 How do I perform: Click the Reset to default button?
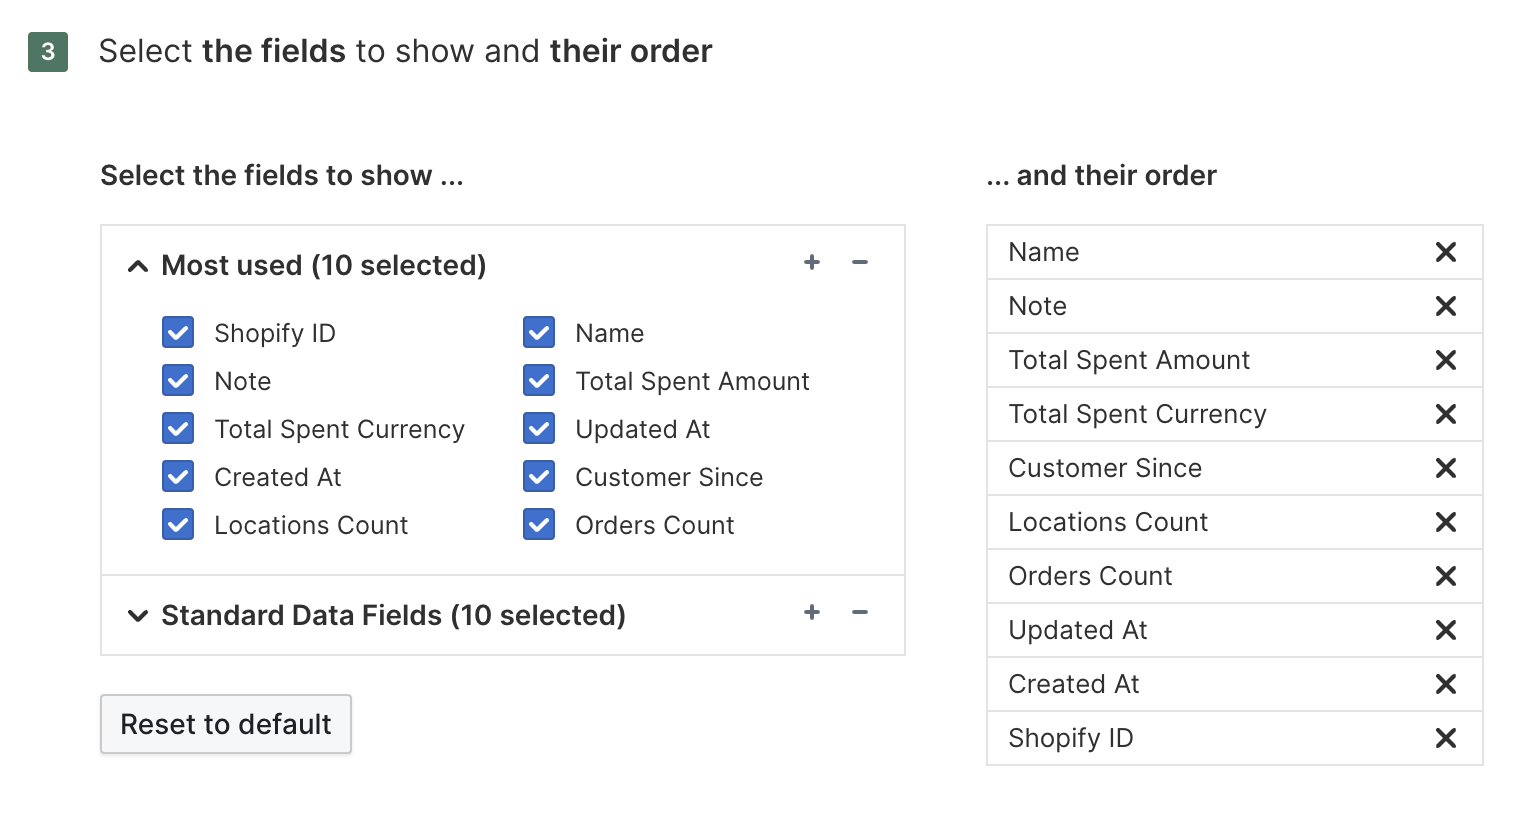(x=225, y=724)
